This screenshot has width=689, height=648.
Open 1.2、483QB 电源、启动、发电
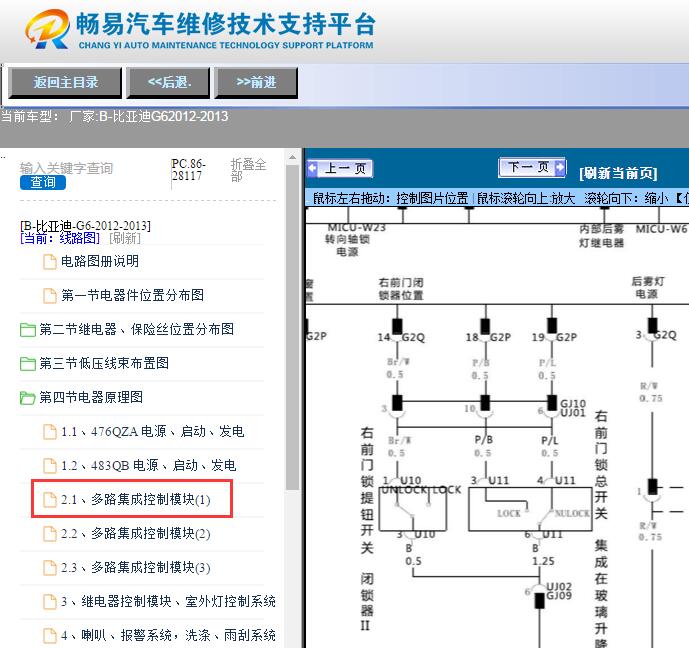tap(149, 465)
